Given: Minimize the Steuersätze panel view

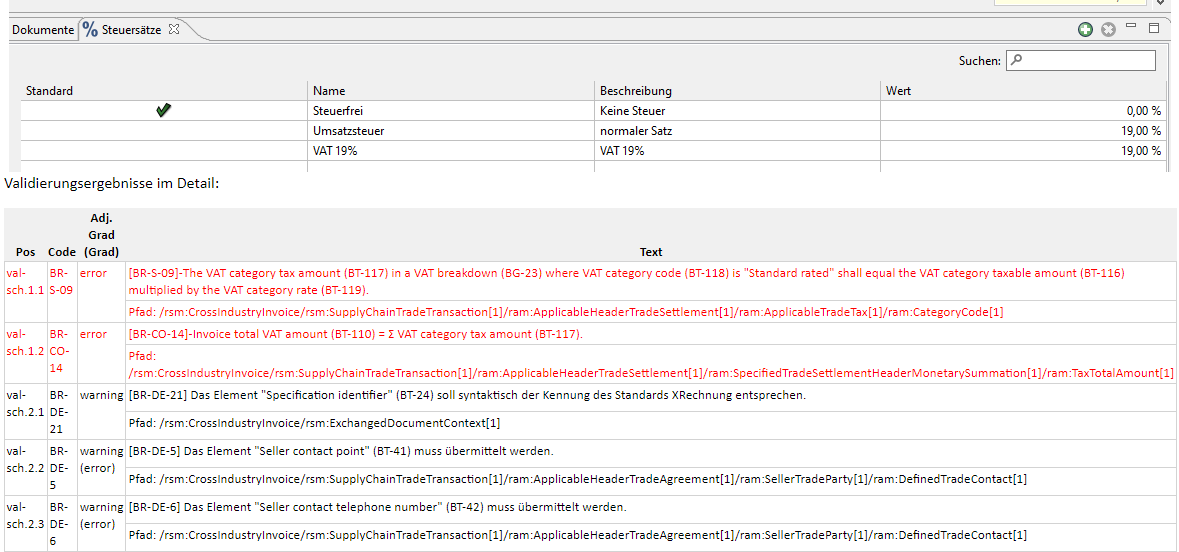Looking at the screenshot, I should click(1130, 27).
